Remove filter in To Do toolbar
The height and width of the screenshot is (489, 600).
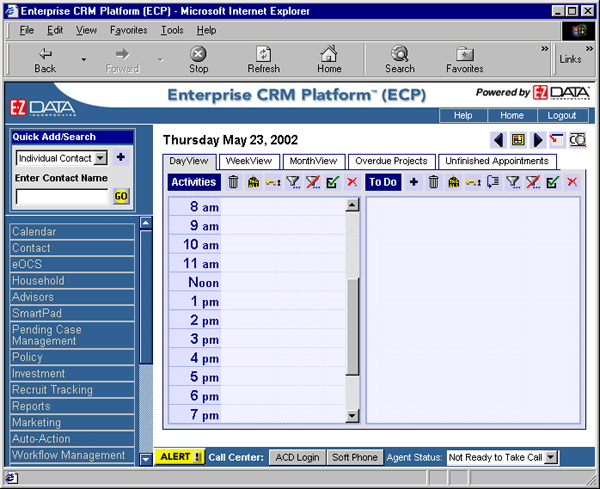[533, 182]
